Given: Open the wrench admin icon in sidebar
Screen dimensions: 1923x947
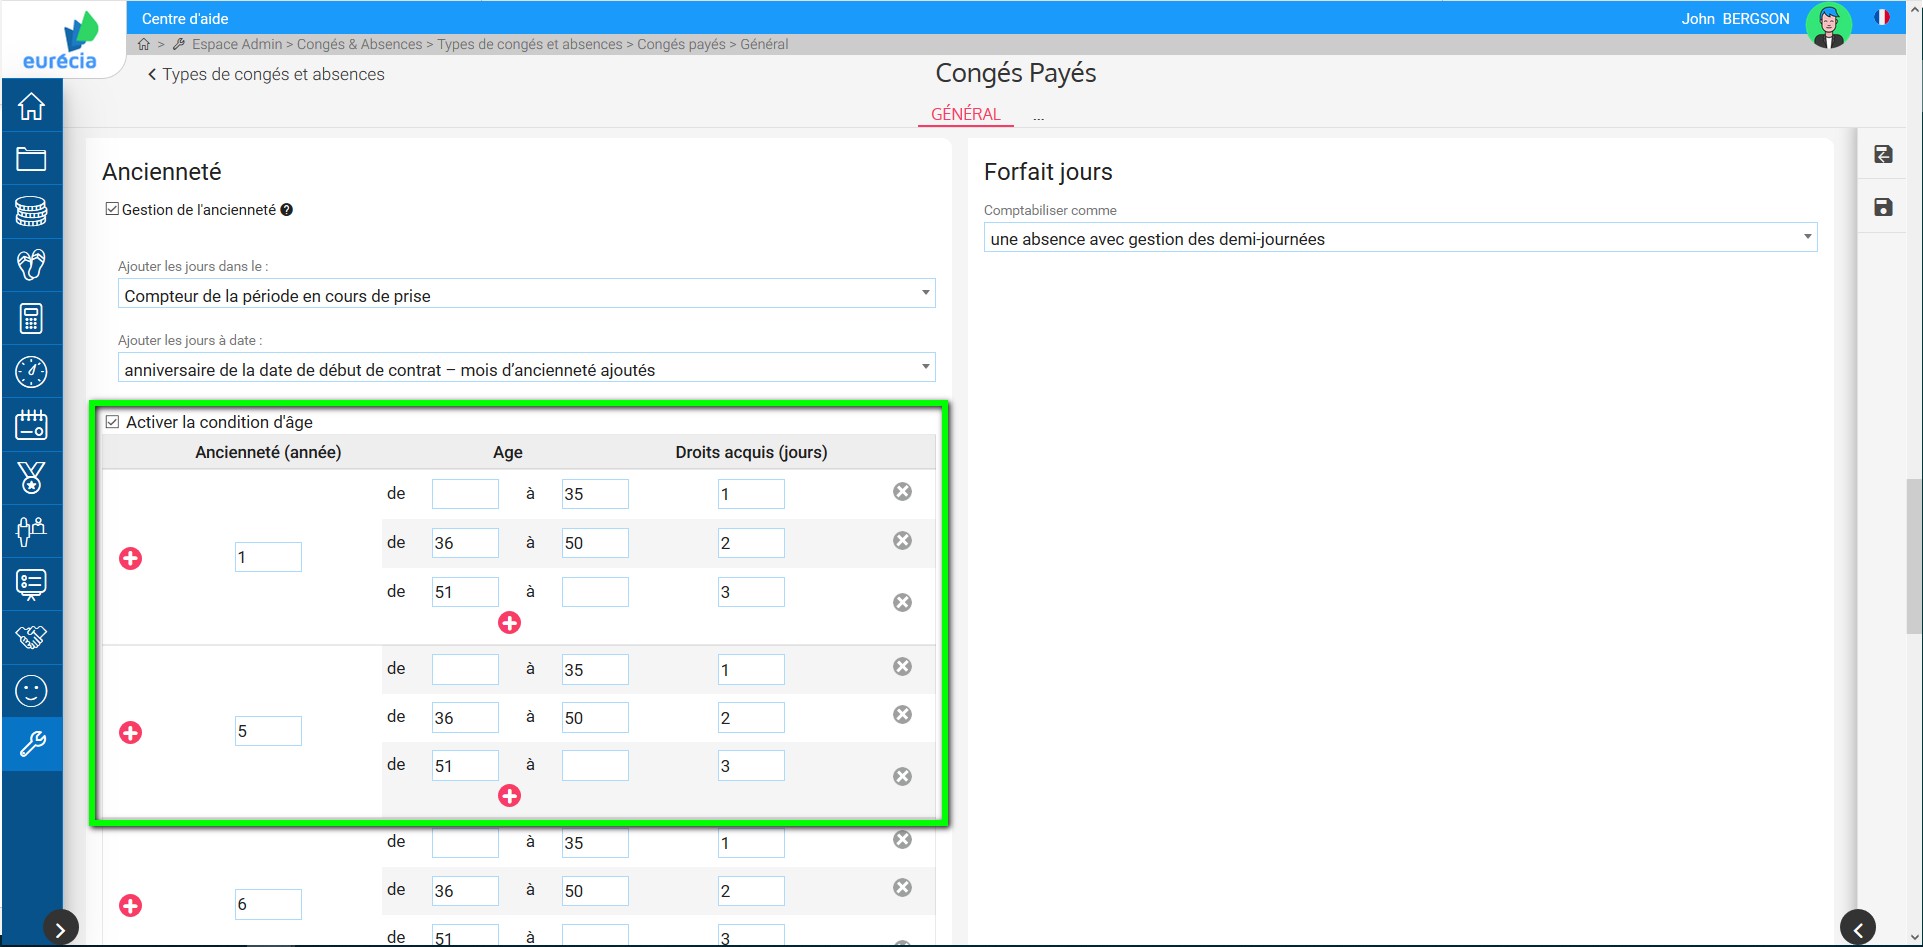Looking at the screenshot, I should pos(31,744).
